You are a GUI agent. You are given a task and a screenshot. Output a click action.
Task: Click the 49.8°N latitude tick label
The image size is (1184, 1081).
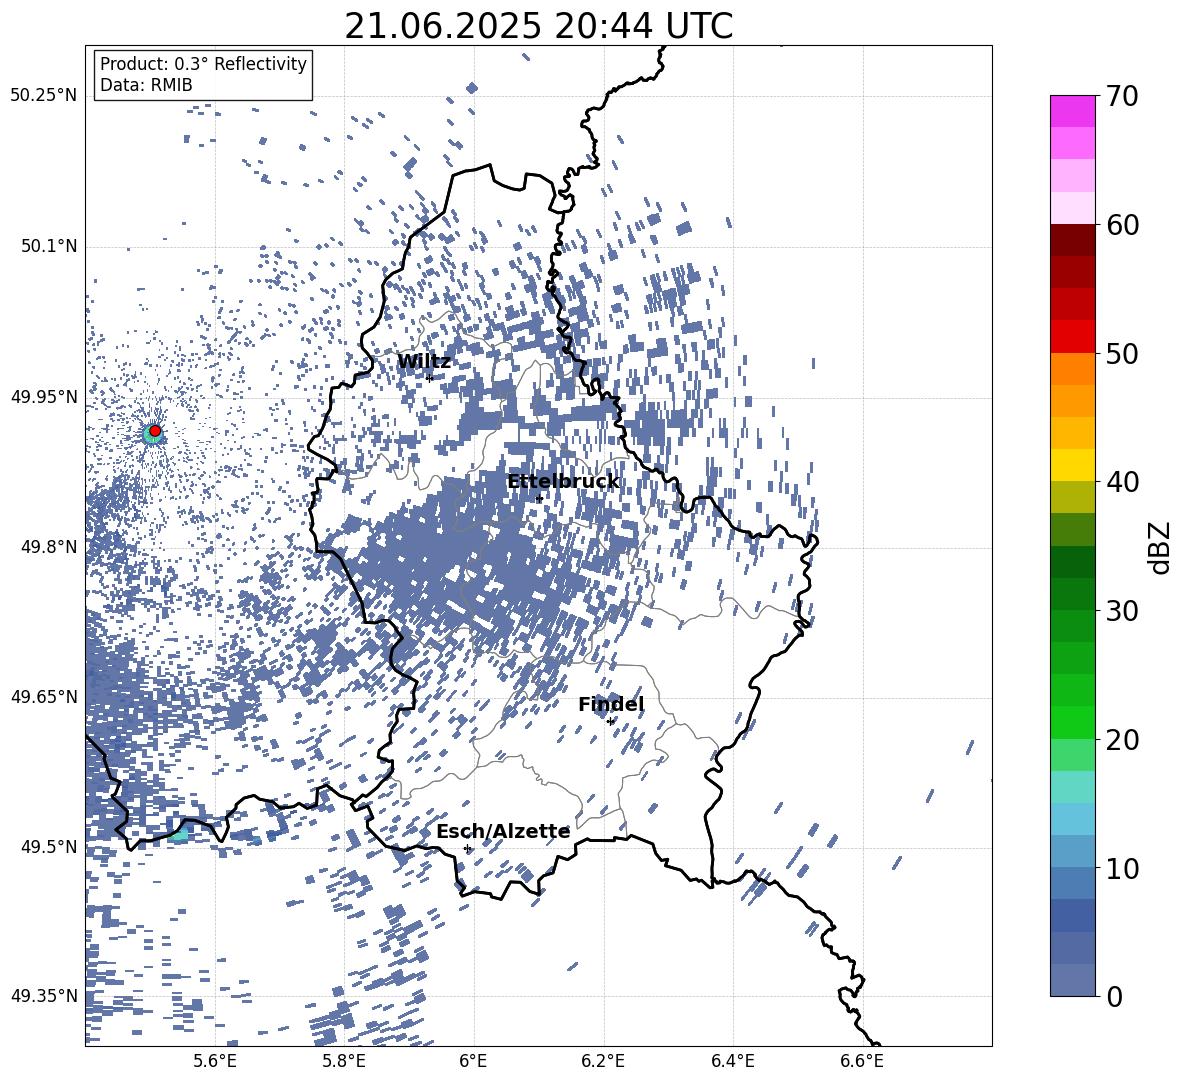[48, 547]
